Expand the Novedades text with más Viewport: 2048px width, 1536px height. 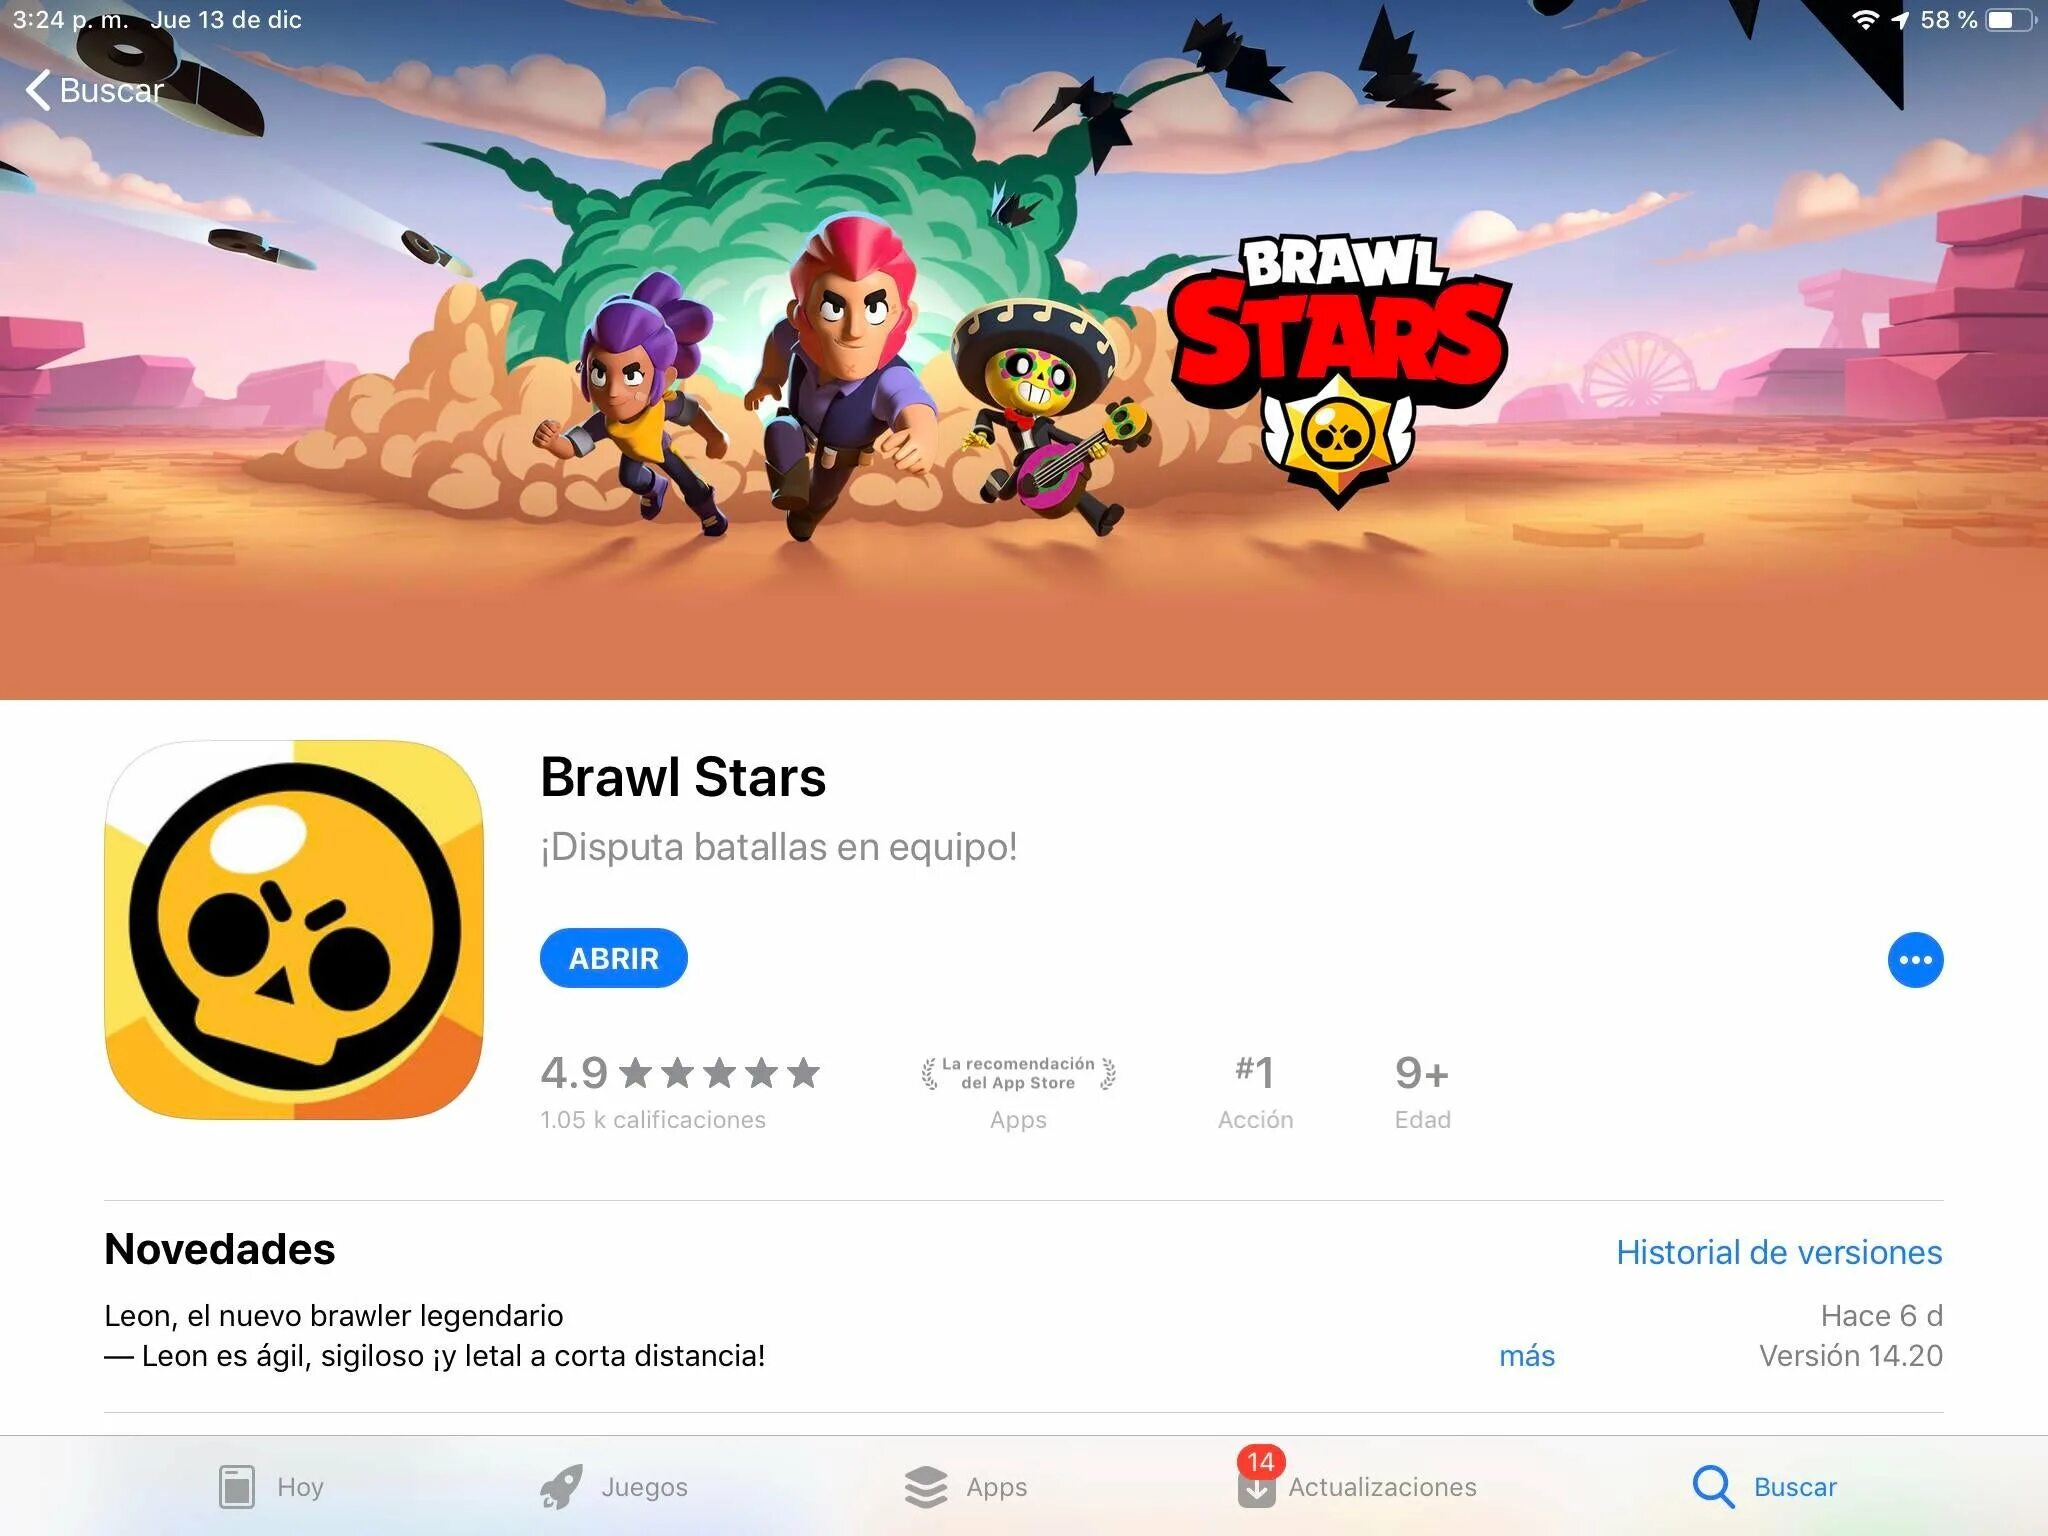[1527, 1356]
